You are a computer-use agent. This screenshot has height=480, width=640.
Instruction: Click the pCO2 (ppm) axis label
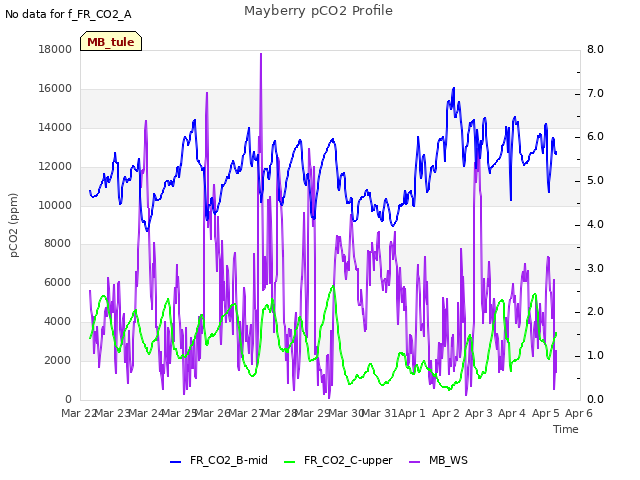pyautogui.click(x=14, y=225)
